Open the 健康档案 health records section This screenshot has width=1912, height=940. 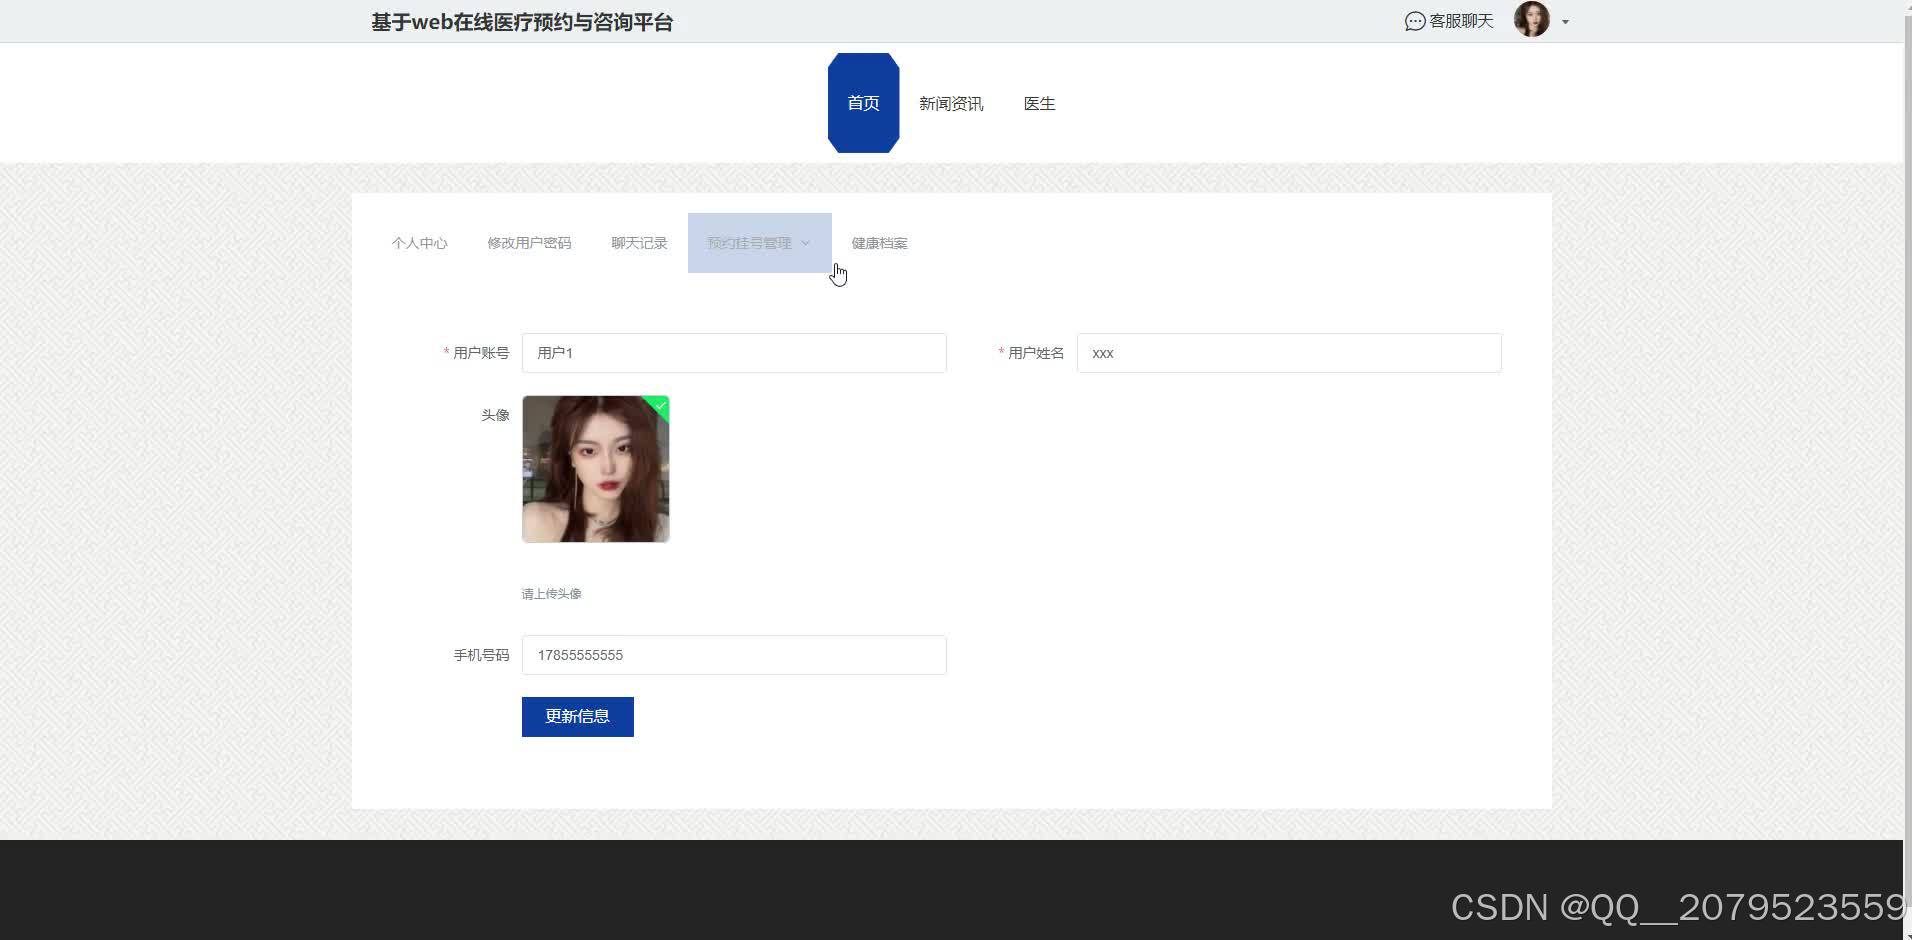point(878,242)
